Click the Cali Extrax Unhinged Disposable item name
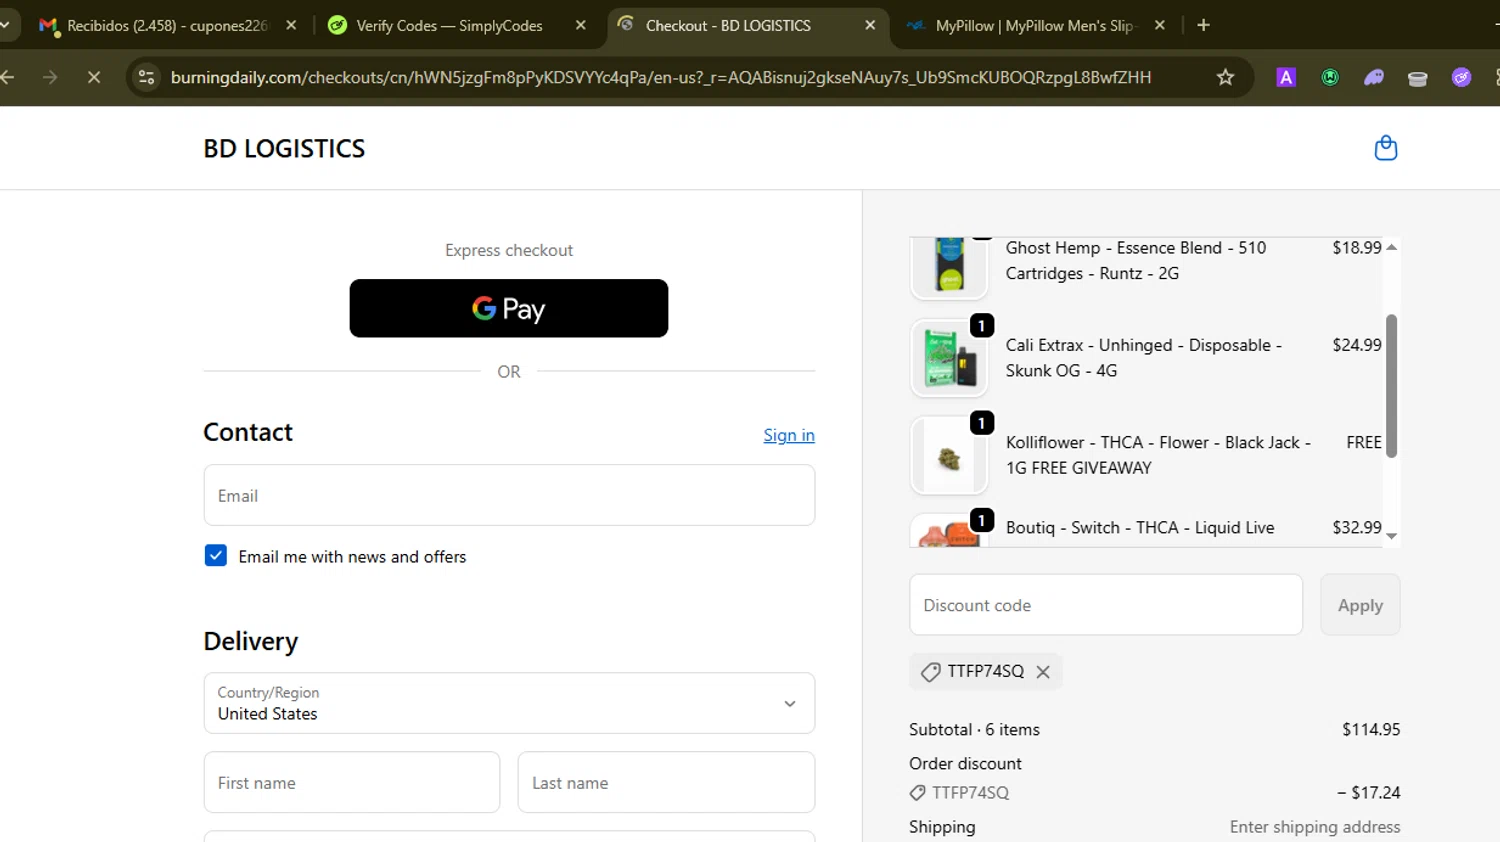Screen dimensions: 1500x842 click(1144, 358)
